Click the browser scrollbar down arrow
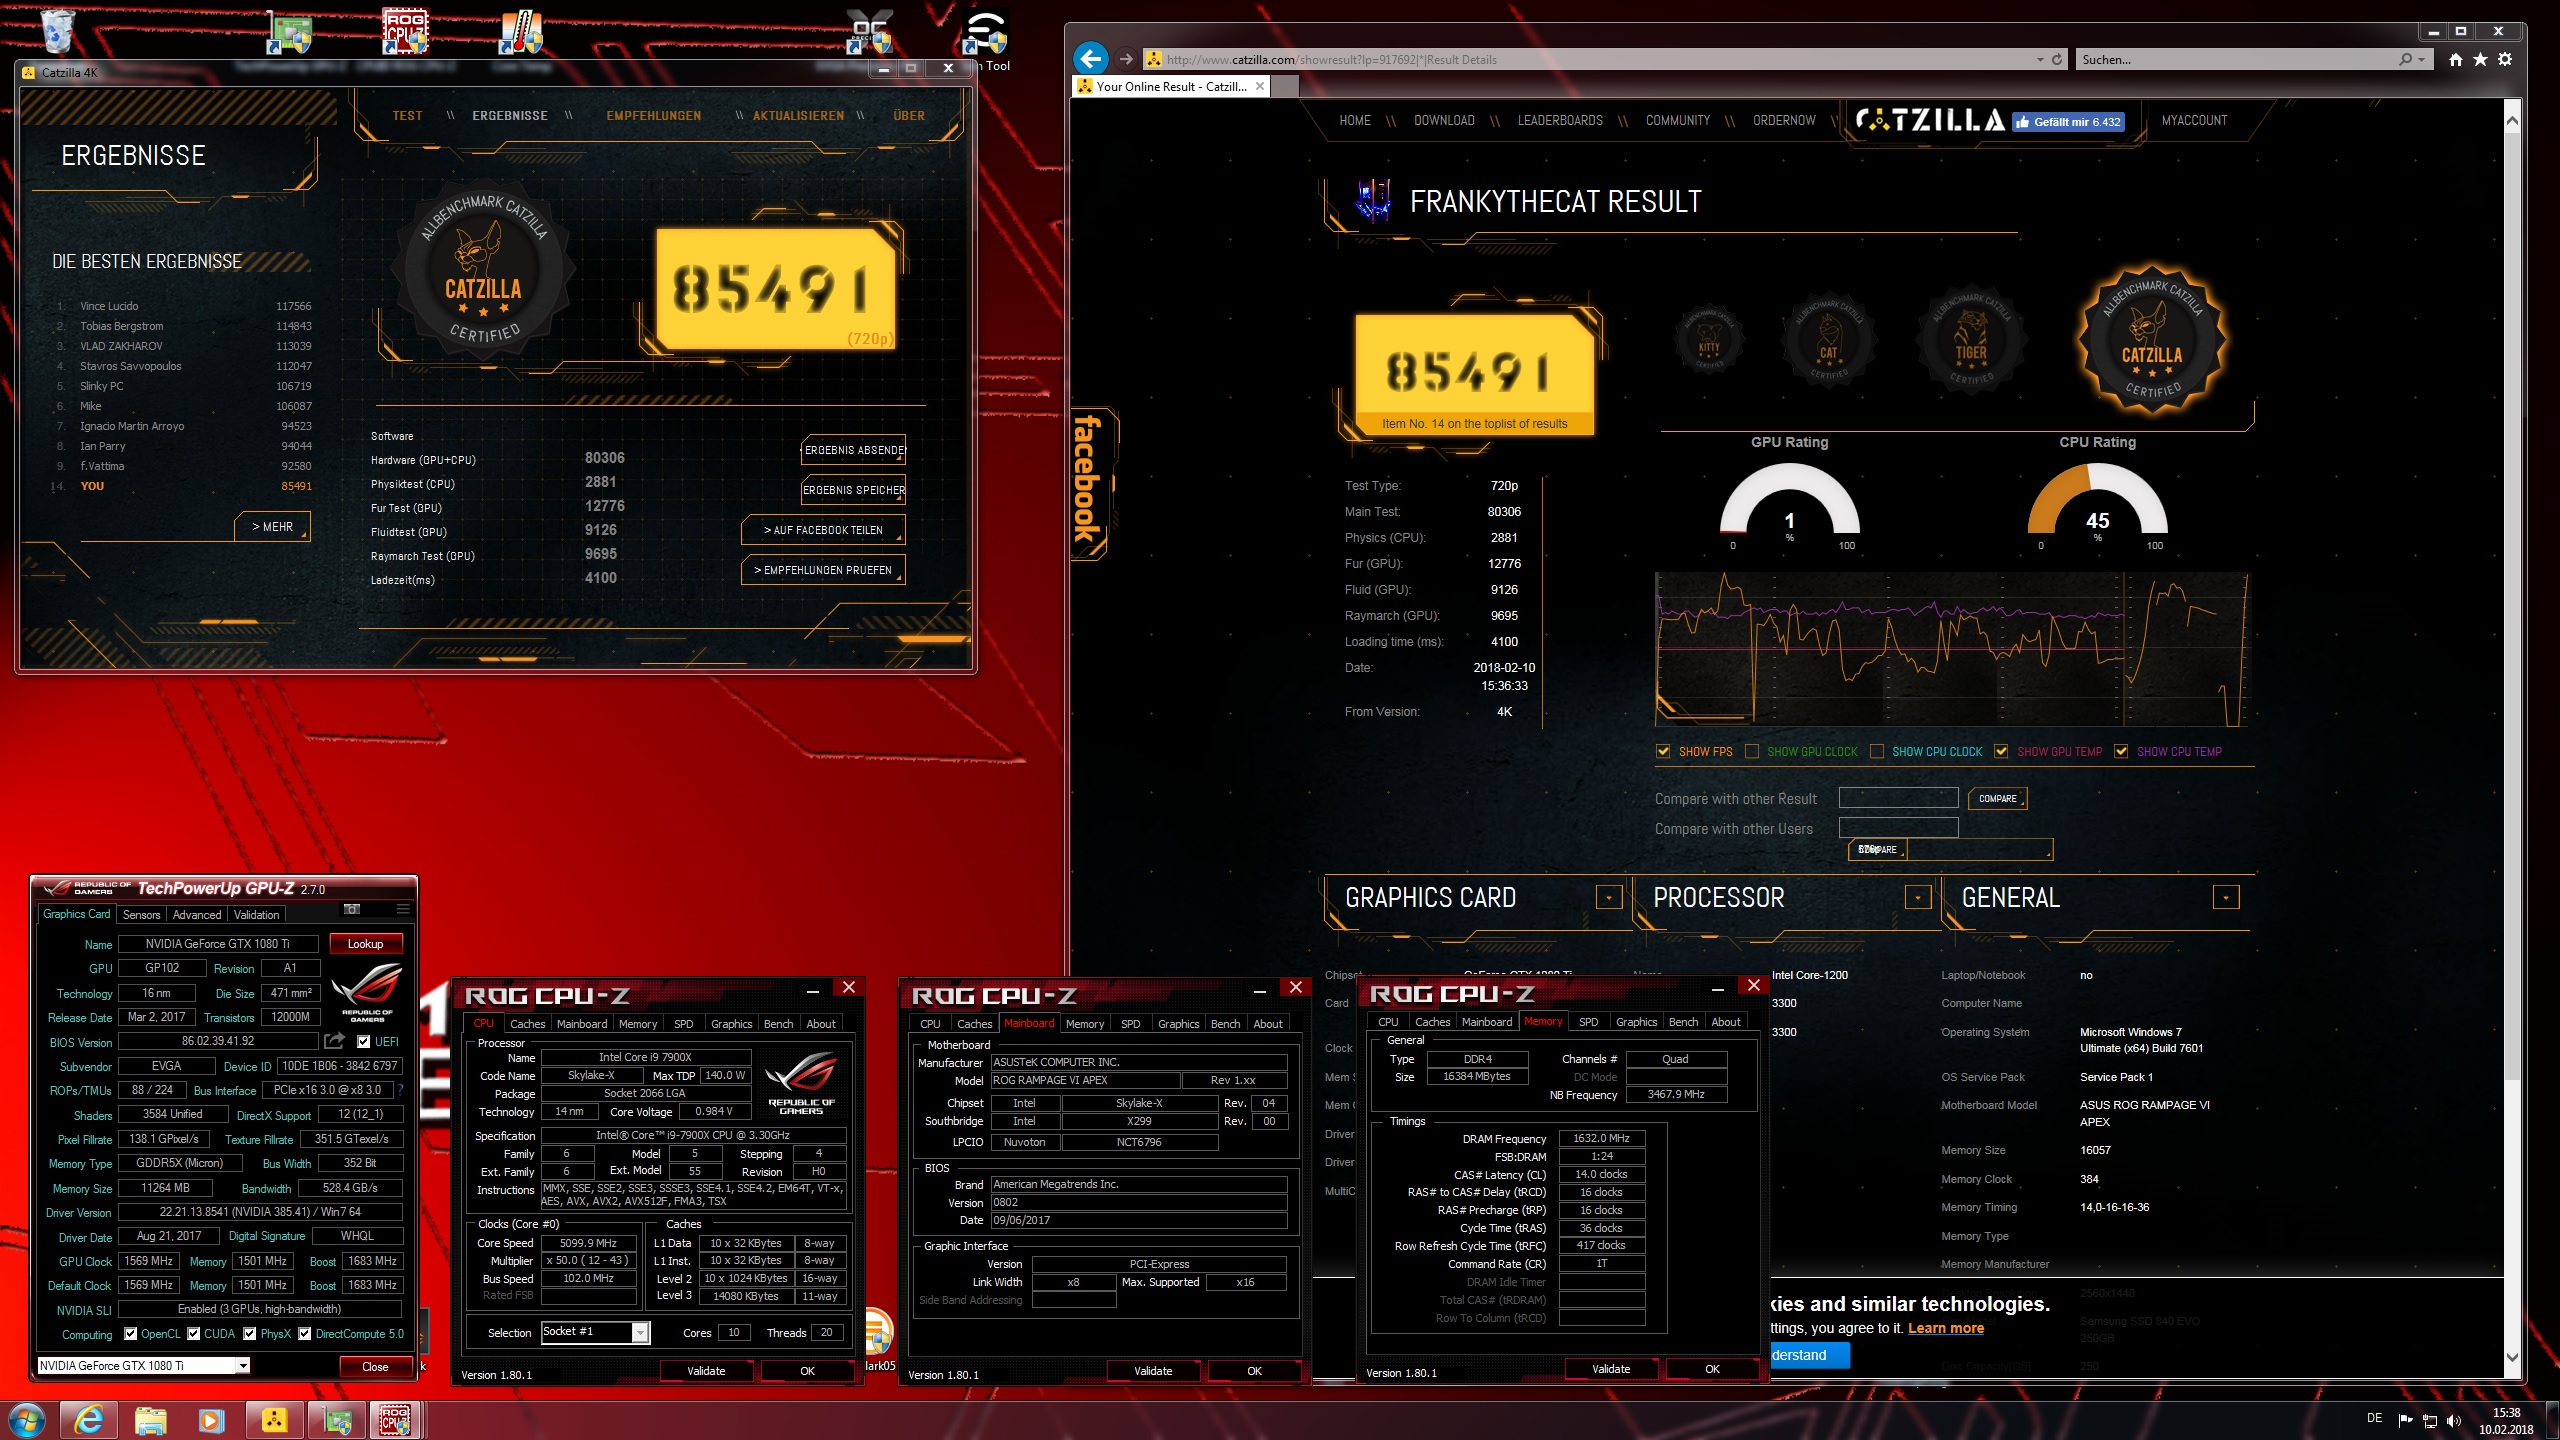Viewport: 2560px width, 1440px height. pyautogui.click(x=2512, y=1358)
